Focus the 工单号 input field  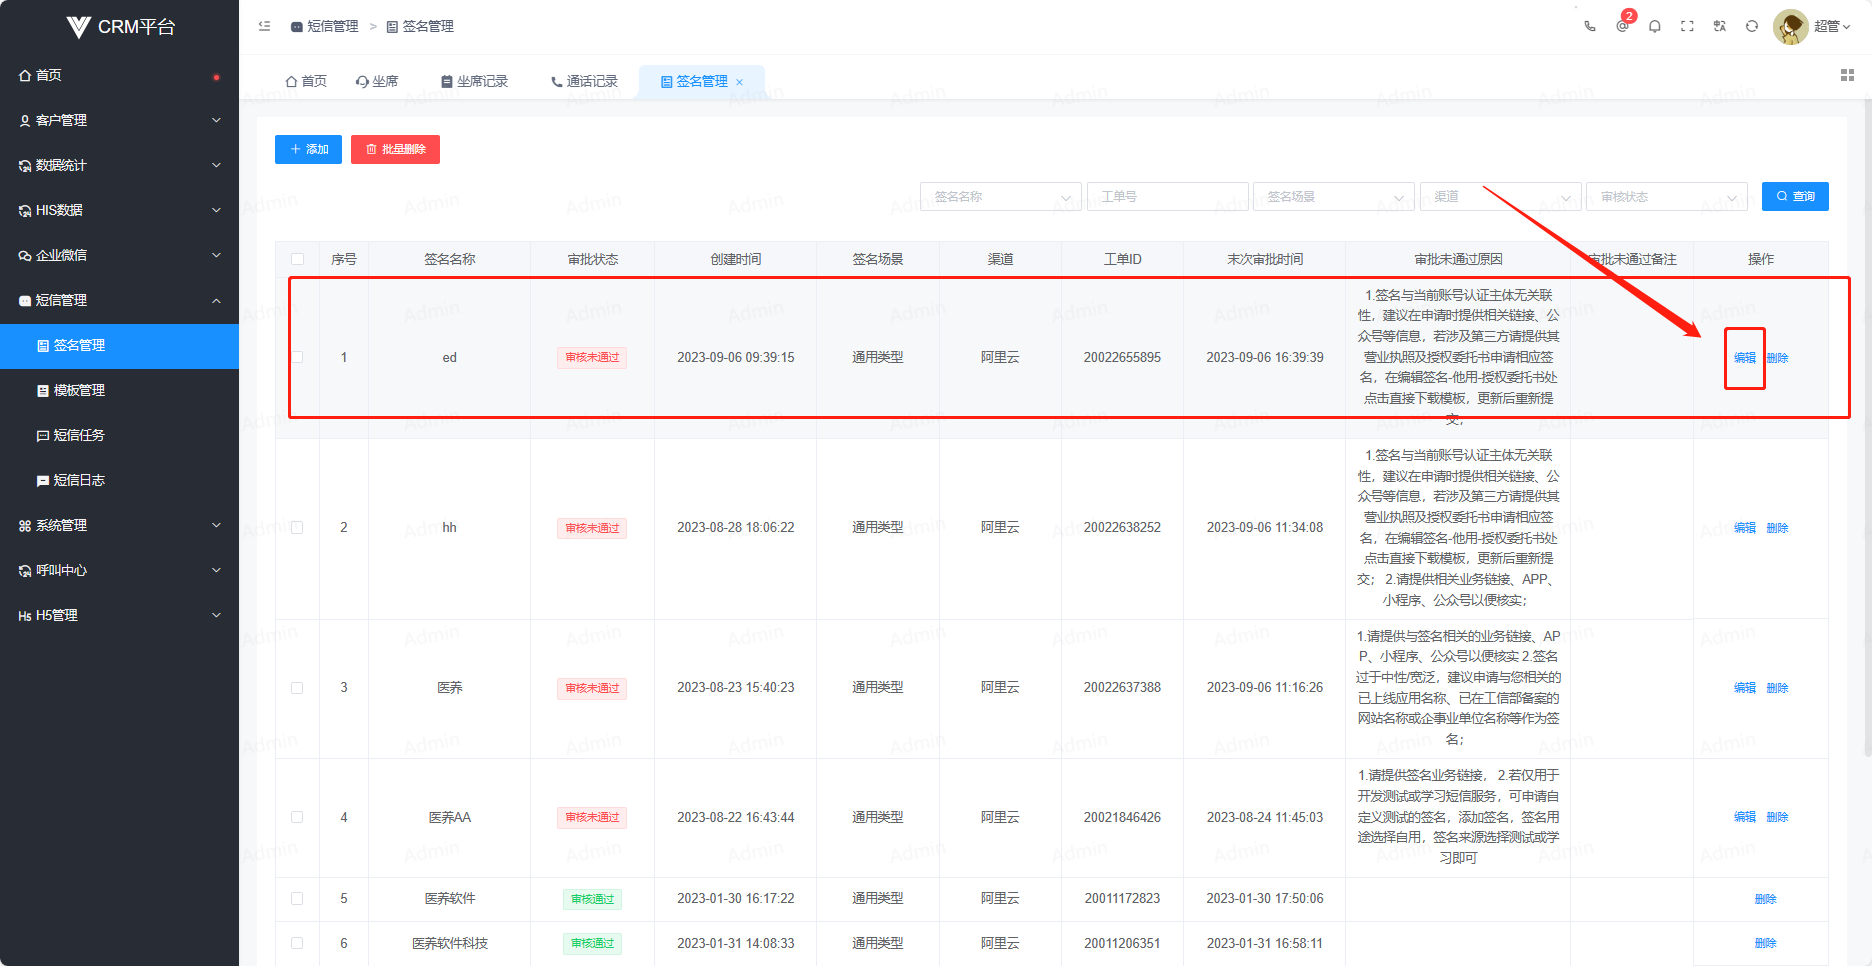(x=1168, y=197)
